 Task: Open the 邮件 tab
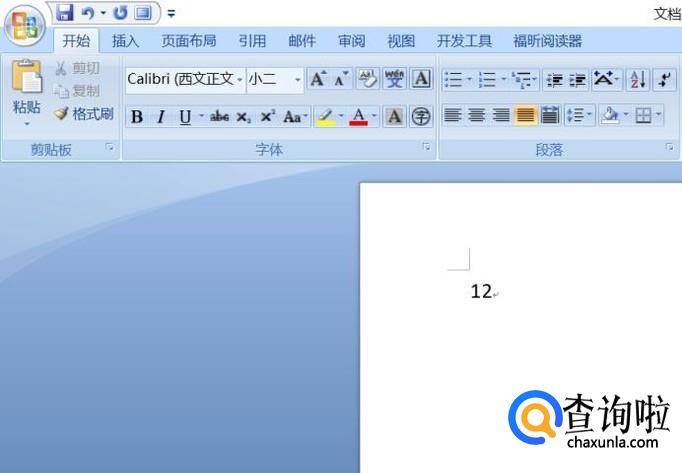302,41
